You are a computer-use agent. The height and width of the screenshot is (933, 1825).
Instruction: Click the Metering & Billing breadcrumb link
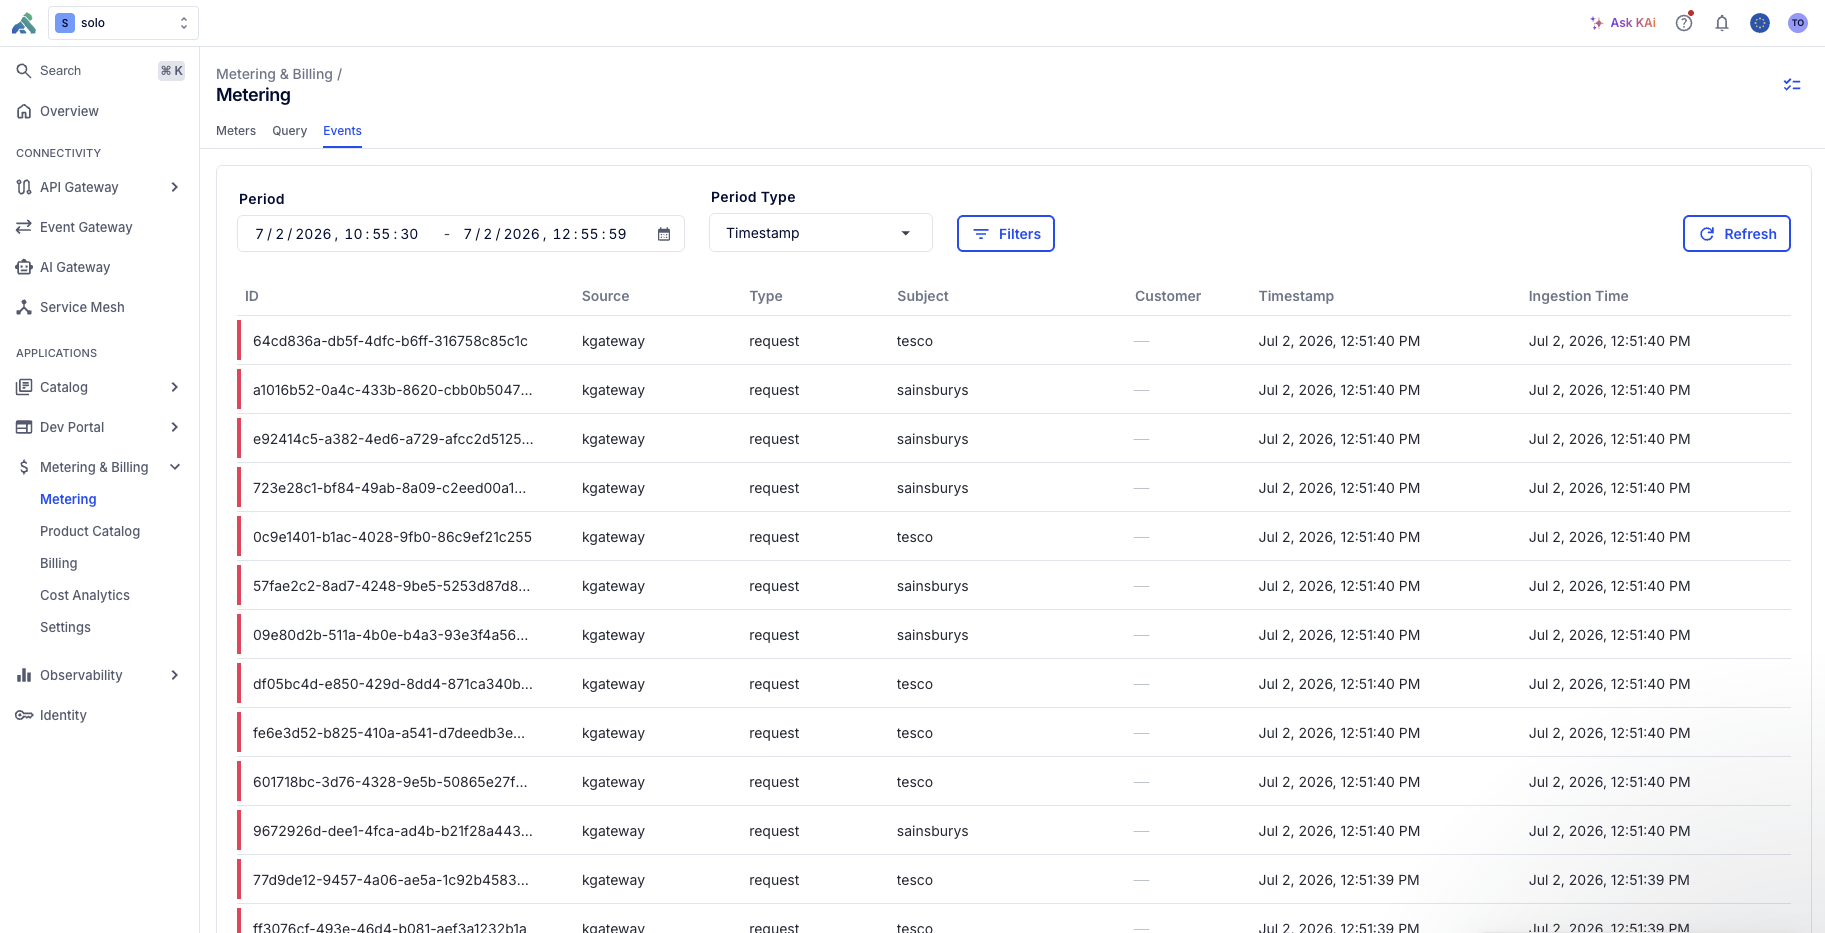coord(274,74)
